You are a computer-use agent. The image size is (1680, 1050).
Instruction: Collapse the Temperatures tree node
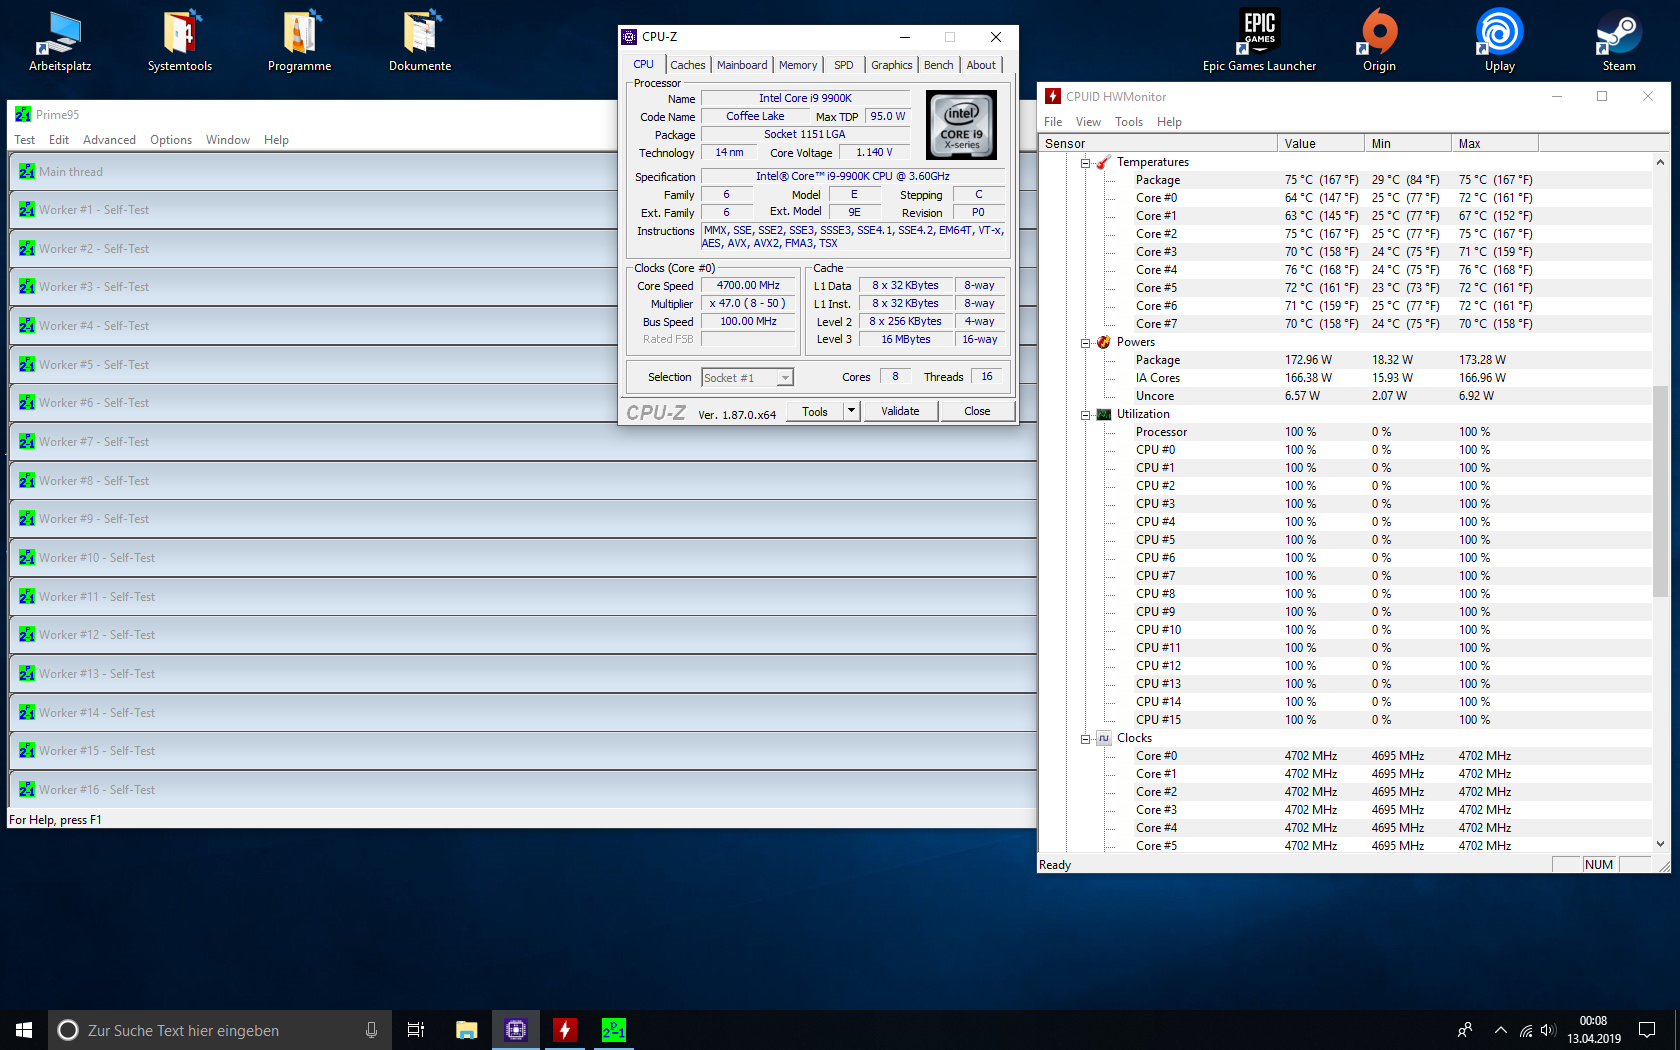pyautogui.click(x=1086, y=162)
